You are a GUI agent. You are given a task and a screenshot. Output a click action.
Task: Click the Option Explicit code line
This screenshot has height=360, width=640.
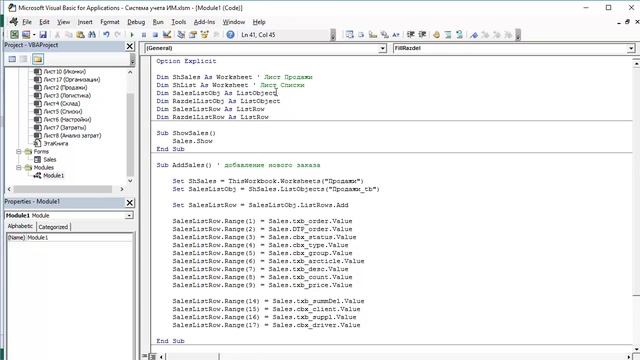186,61
